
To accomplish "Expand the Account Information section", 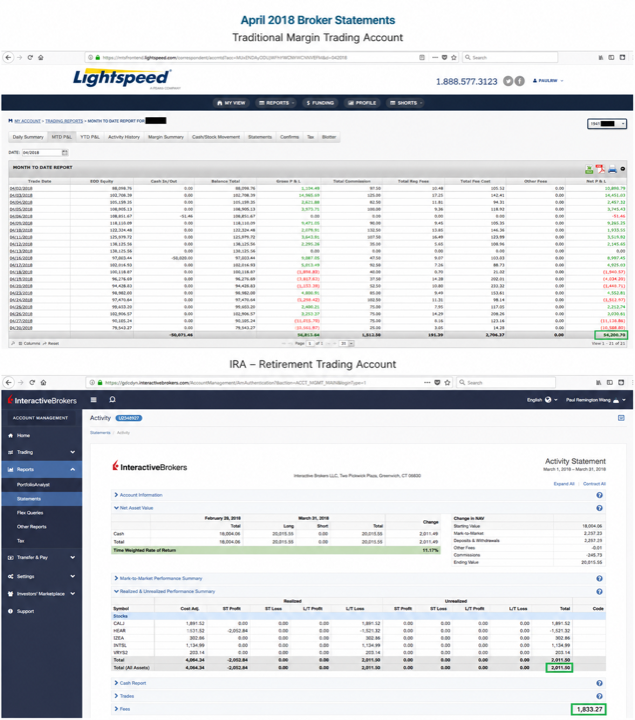I will (138, 495).
